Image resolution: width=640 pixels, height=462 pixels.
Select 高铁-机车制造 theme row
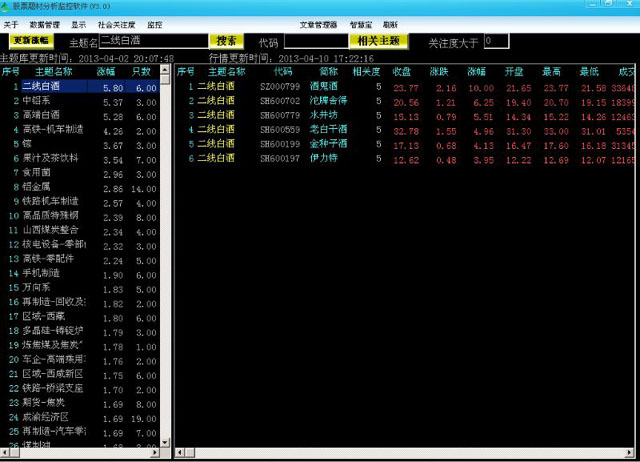tap(80, 130)
